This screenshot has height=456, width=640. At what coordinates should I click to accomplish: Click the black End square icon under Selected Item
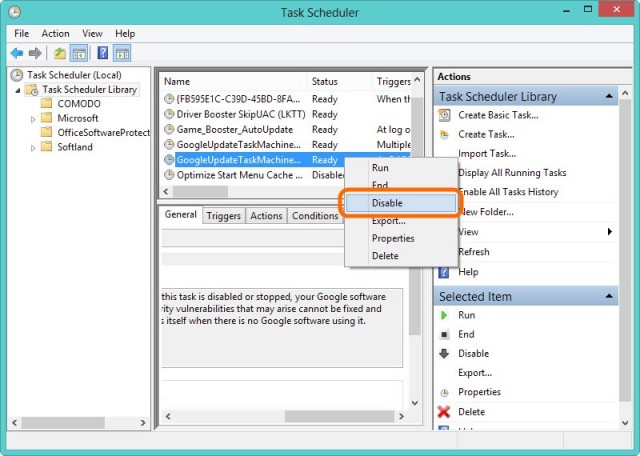pyautogui.click(x=444, y=335)
